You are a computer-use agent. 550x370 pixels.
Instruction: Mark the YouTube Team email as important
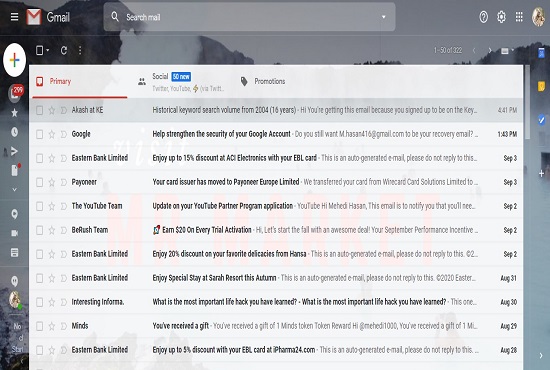(63, 206)
